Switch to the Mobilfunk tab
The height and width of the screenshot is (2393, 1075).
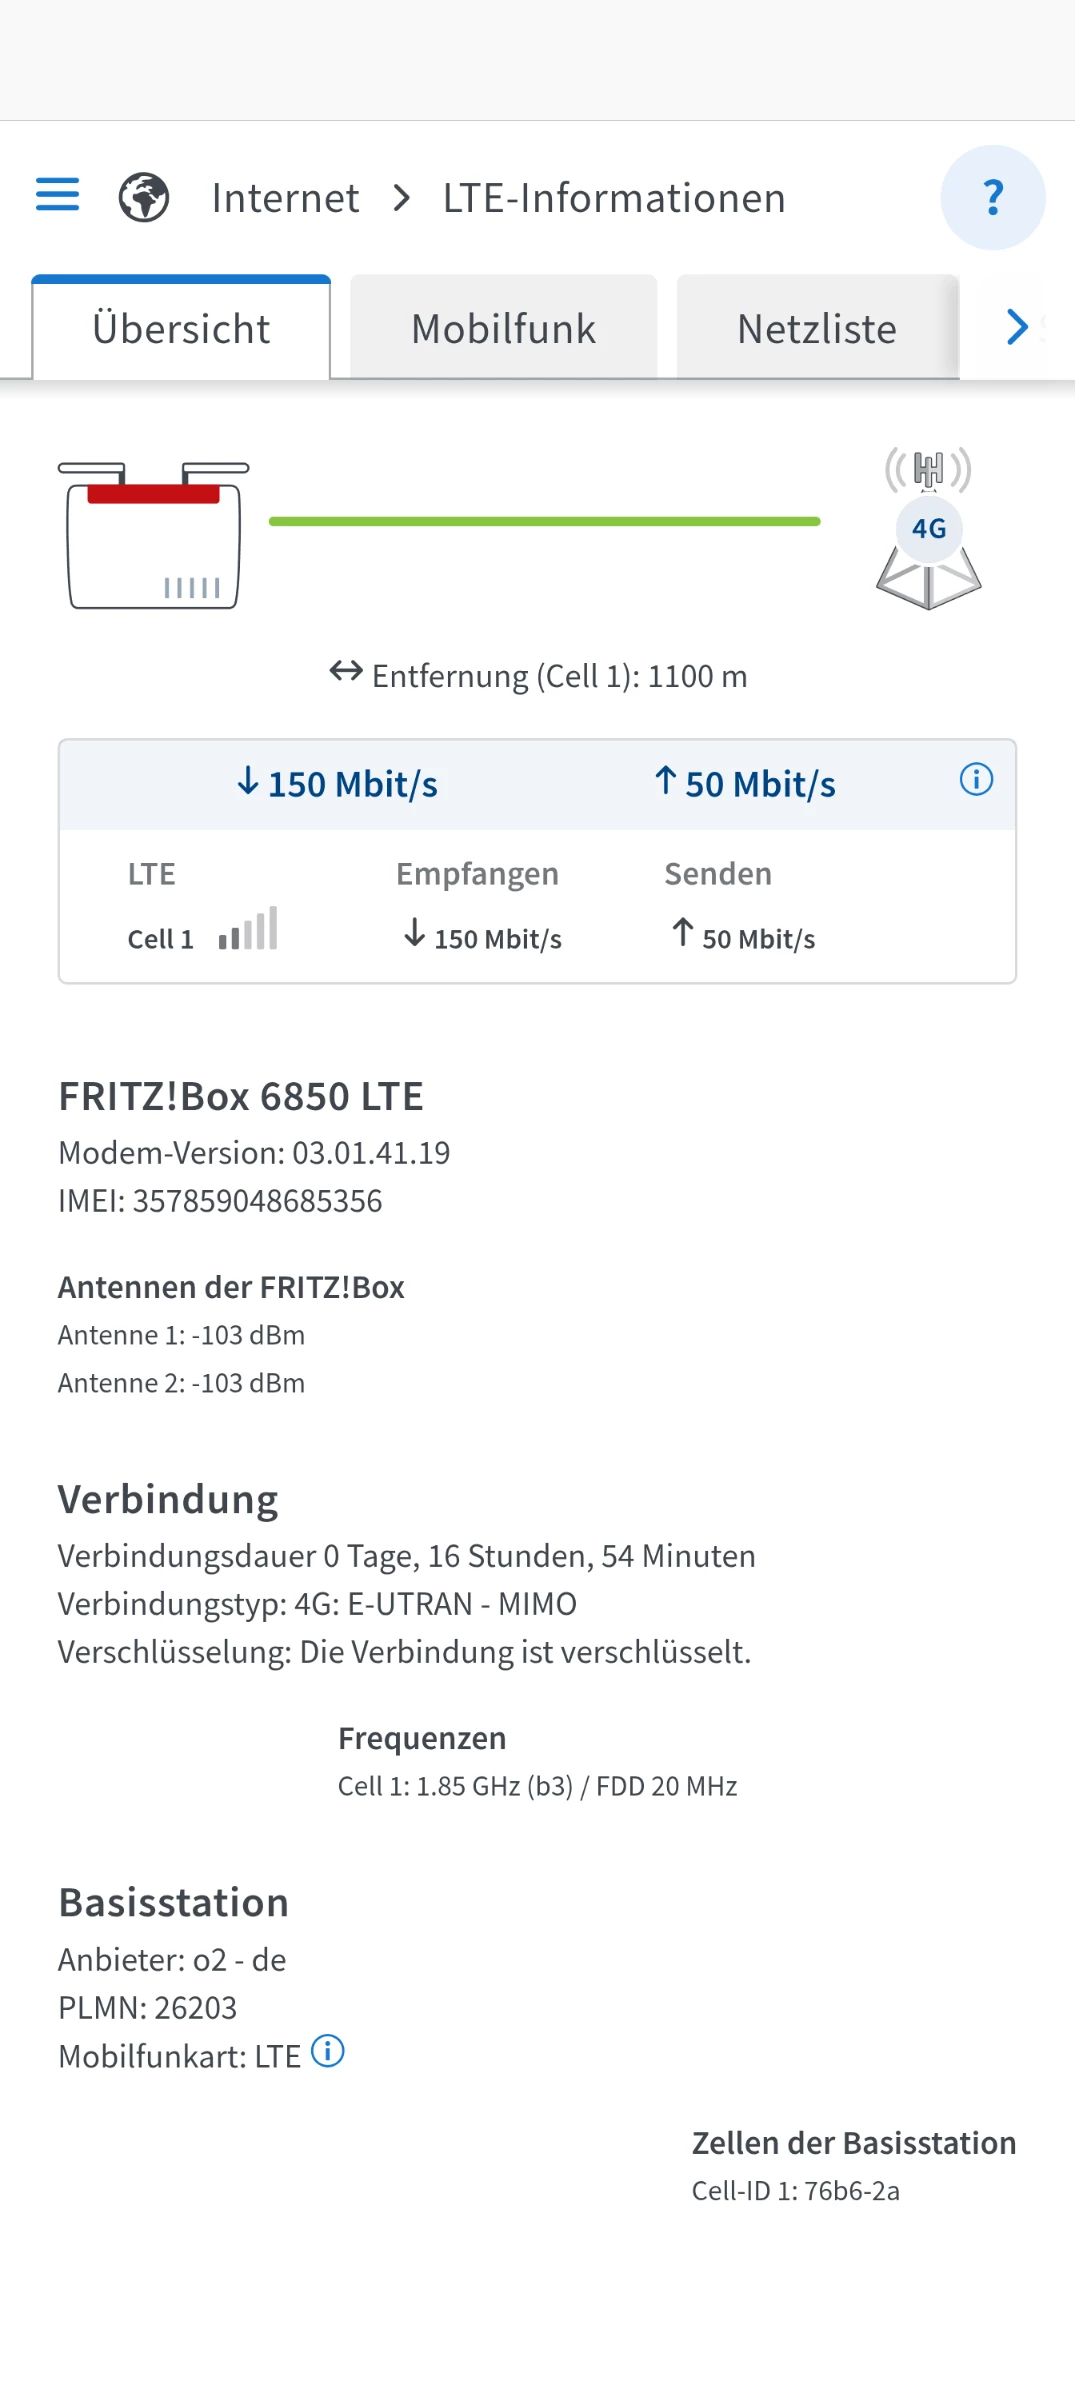click(x=503, y=329)
